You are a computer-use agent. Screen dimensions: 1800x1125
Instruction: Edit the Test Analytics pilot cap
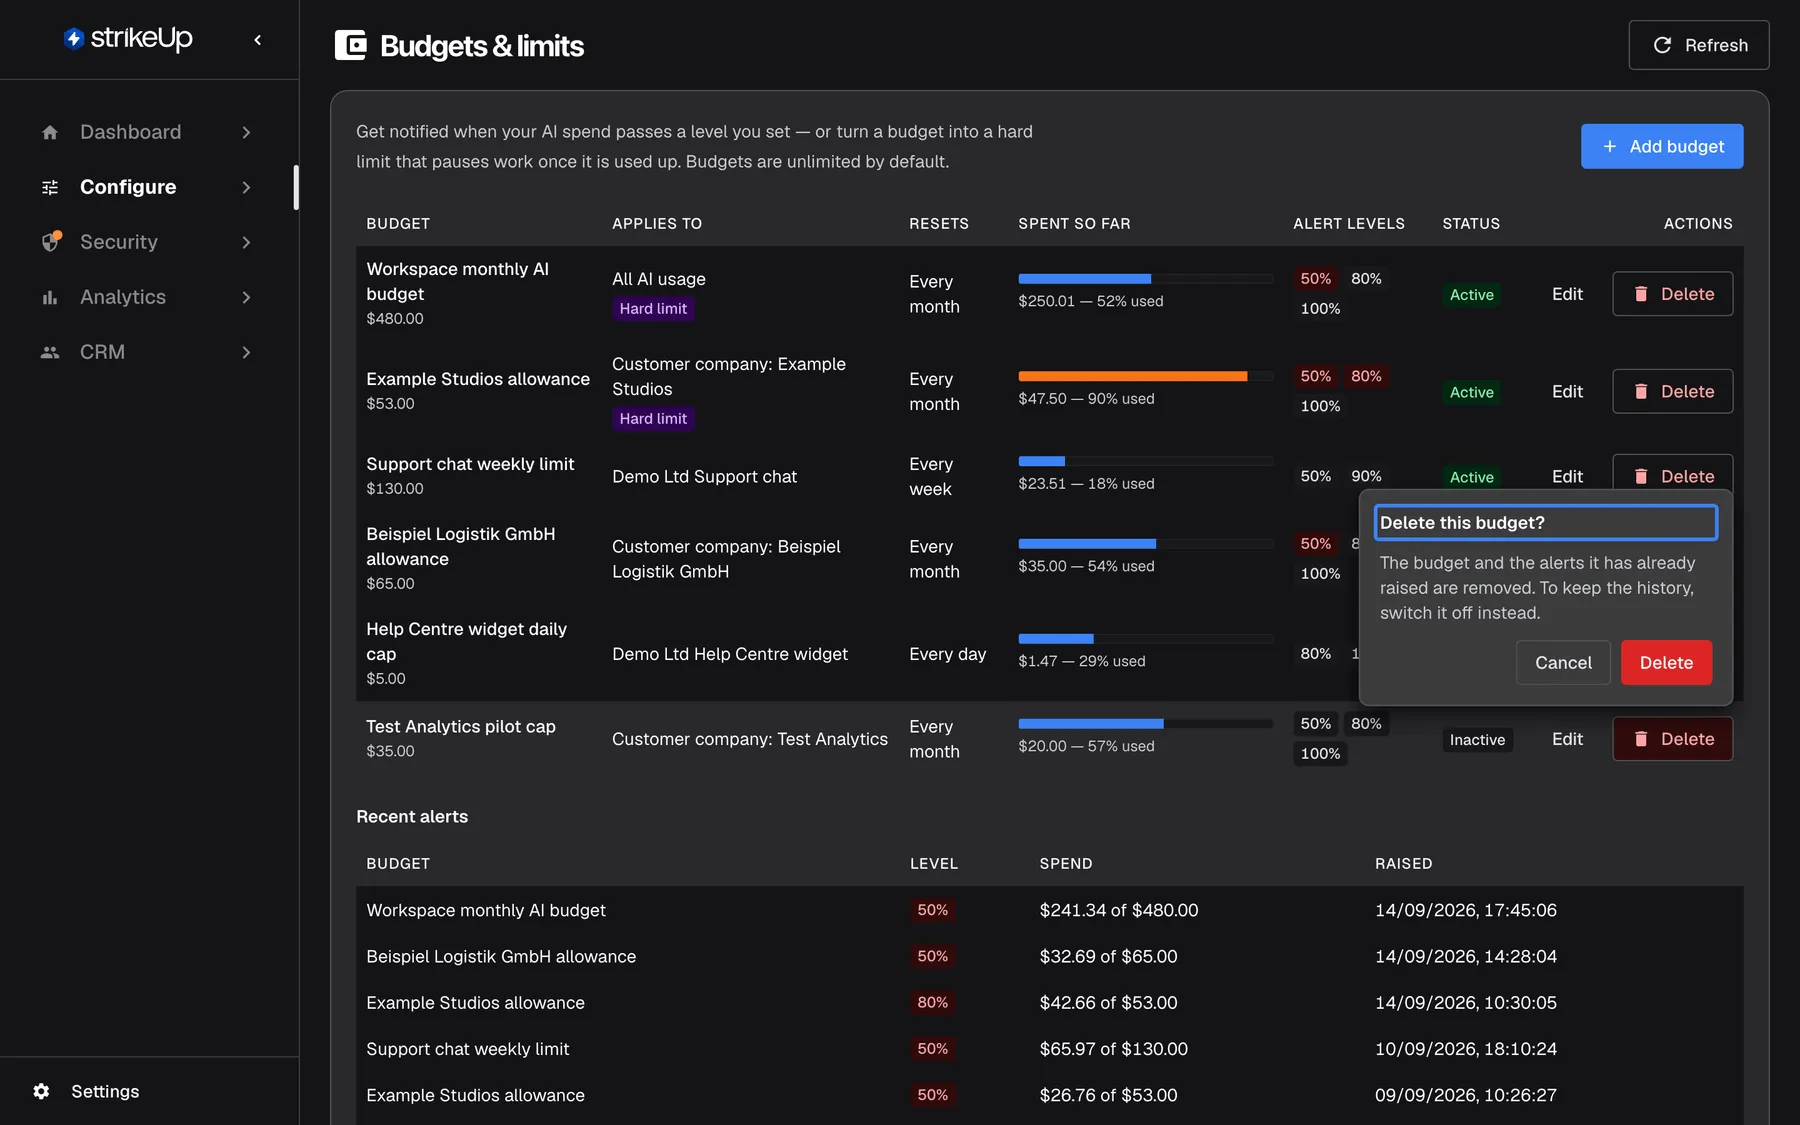pos(1567,739)
